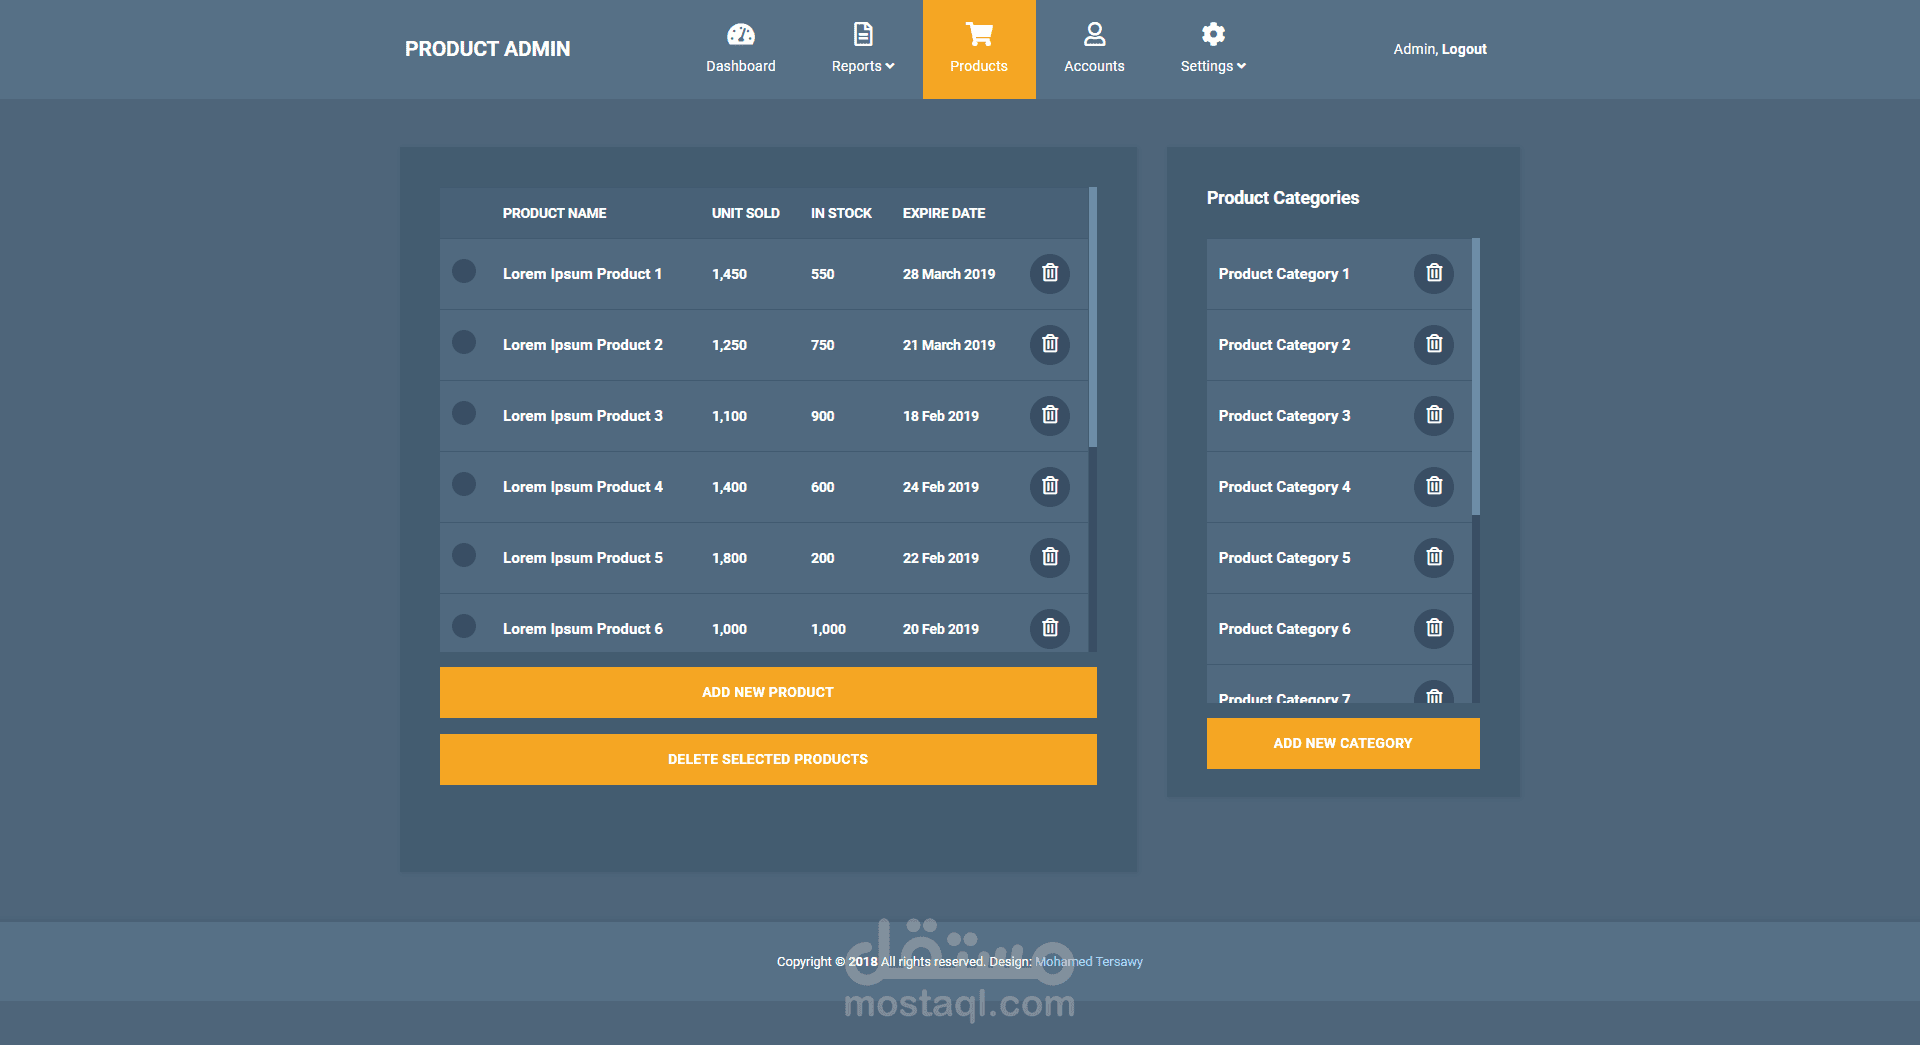Open the Mohamed Tersawy design link
The width and height of the screenshot is (1920, 1045).
point(1089,962)
